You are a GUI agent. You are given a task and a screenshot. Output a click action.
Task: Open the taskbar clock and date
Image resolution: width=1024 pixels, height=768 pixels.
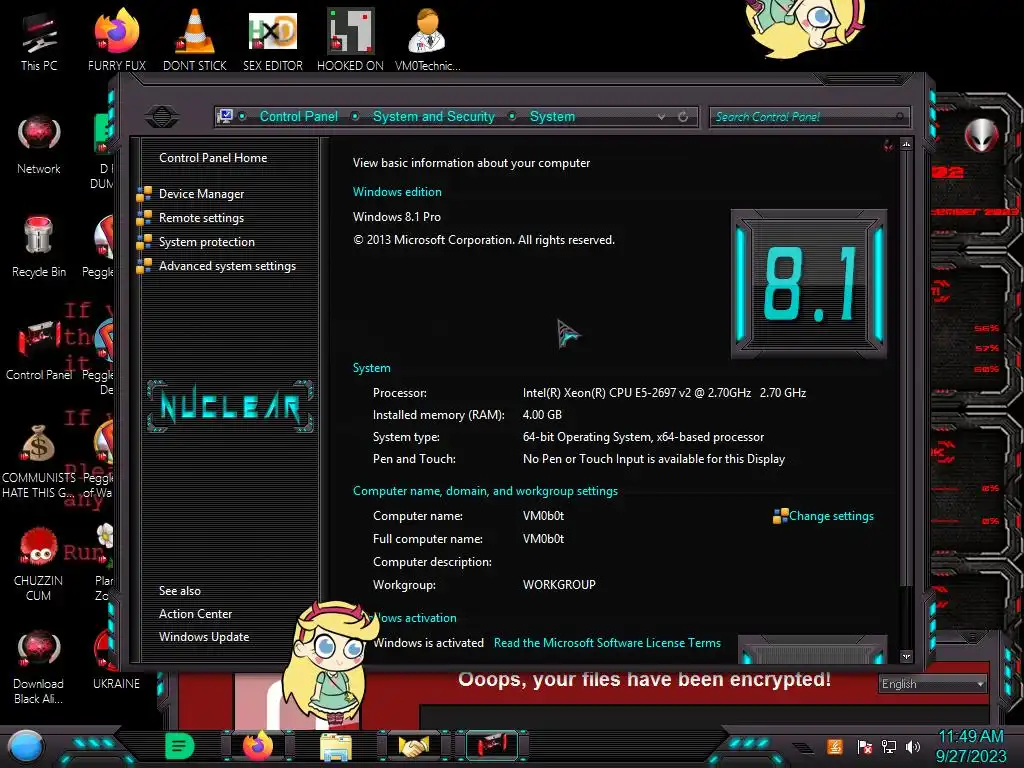coord(971,746)
